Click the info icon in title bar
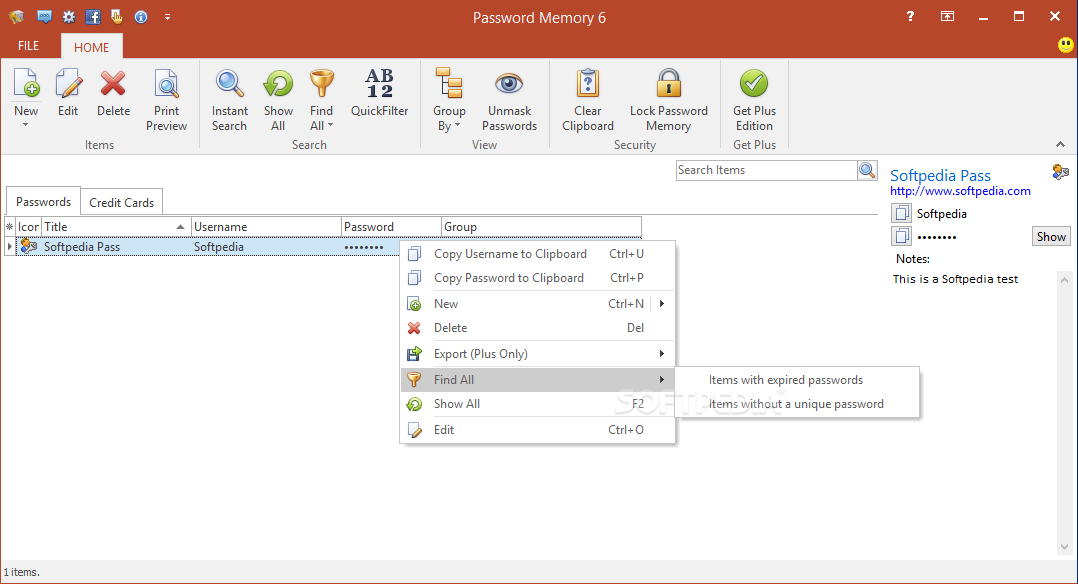1078x584 pixels. pos(141,17)
